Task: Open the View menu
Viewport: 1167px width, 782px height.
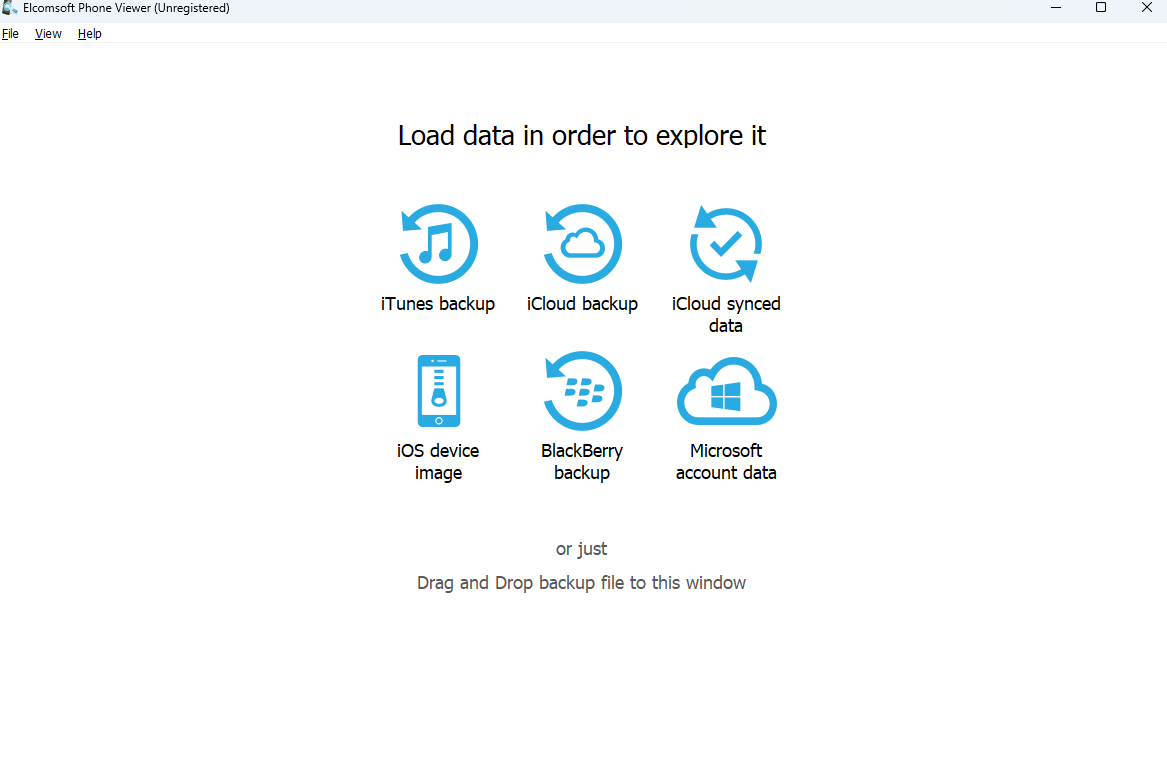Action: click(x=48, y=33)
